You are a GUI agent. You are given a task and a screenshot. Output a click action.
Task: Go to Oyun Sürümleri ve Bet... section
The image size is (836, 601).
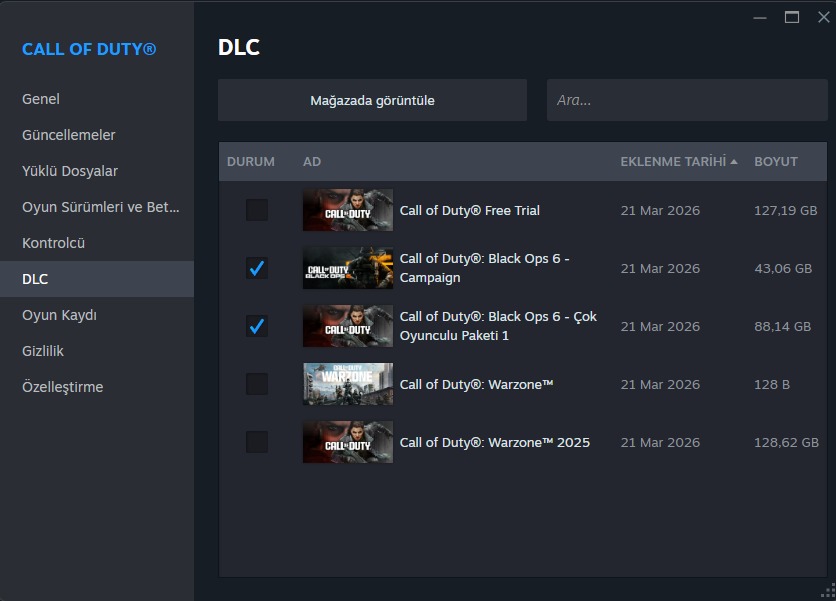tap(97, 207)
